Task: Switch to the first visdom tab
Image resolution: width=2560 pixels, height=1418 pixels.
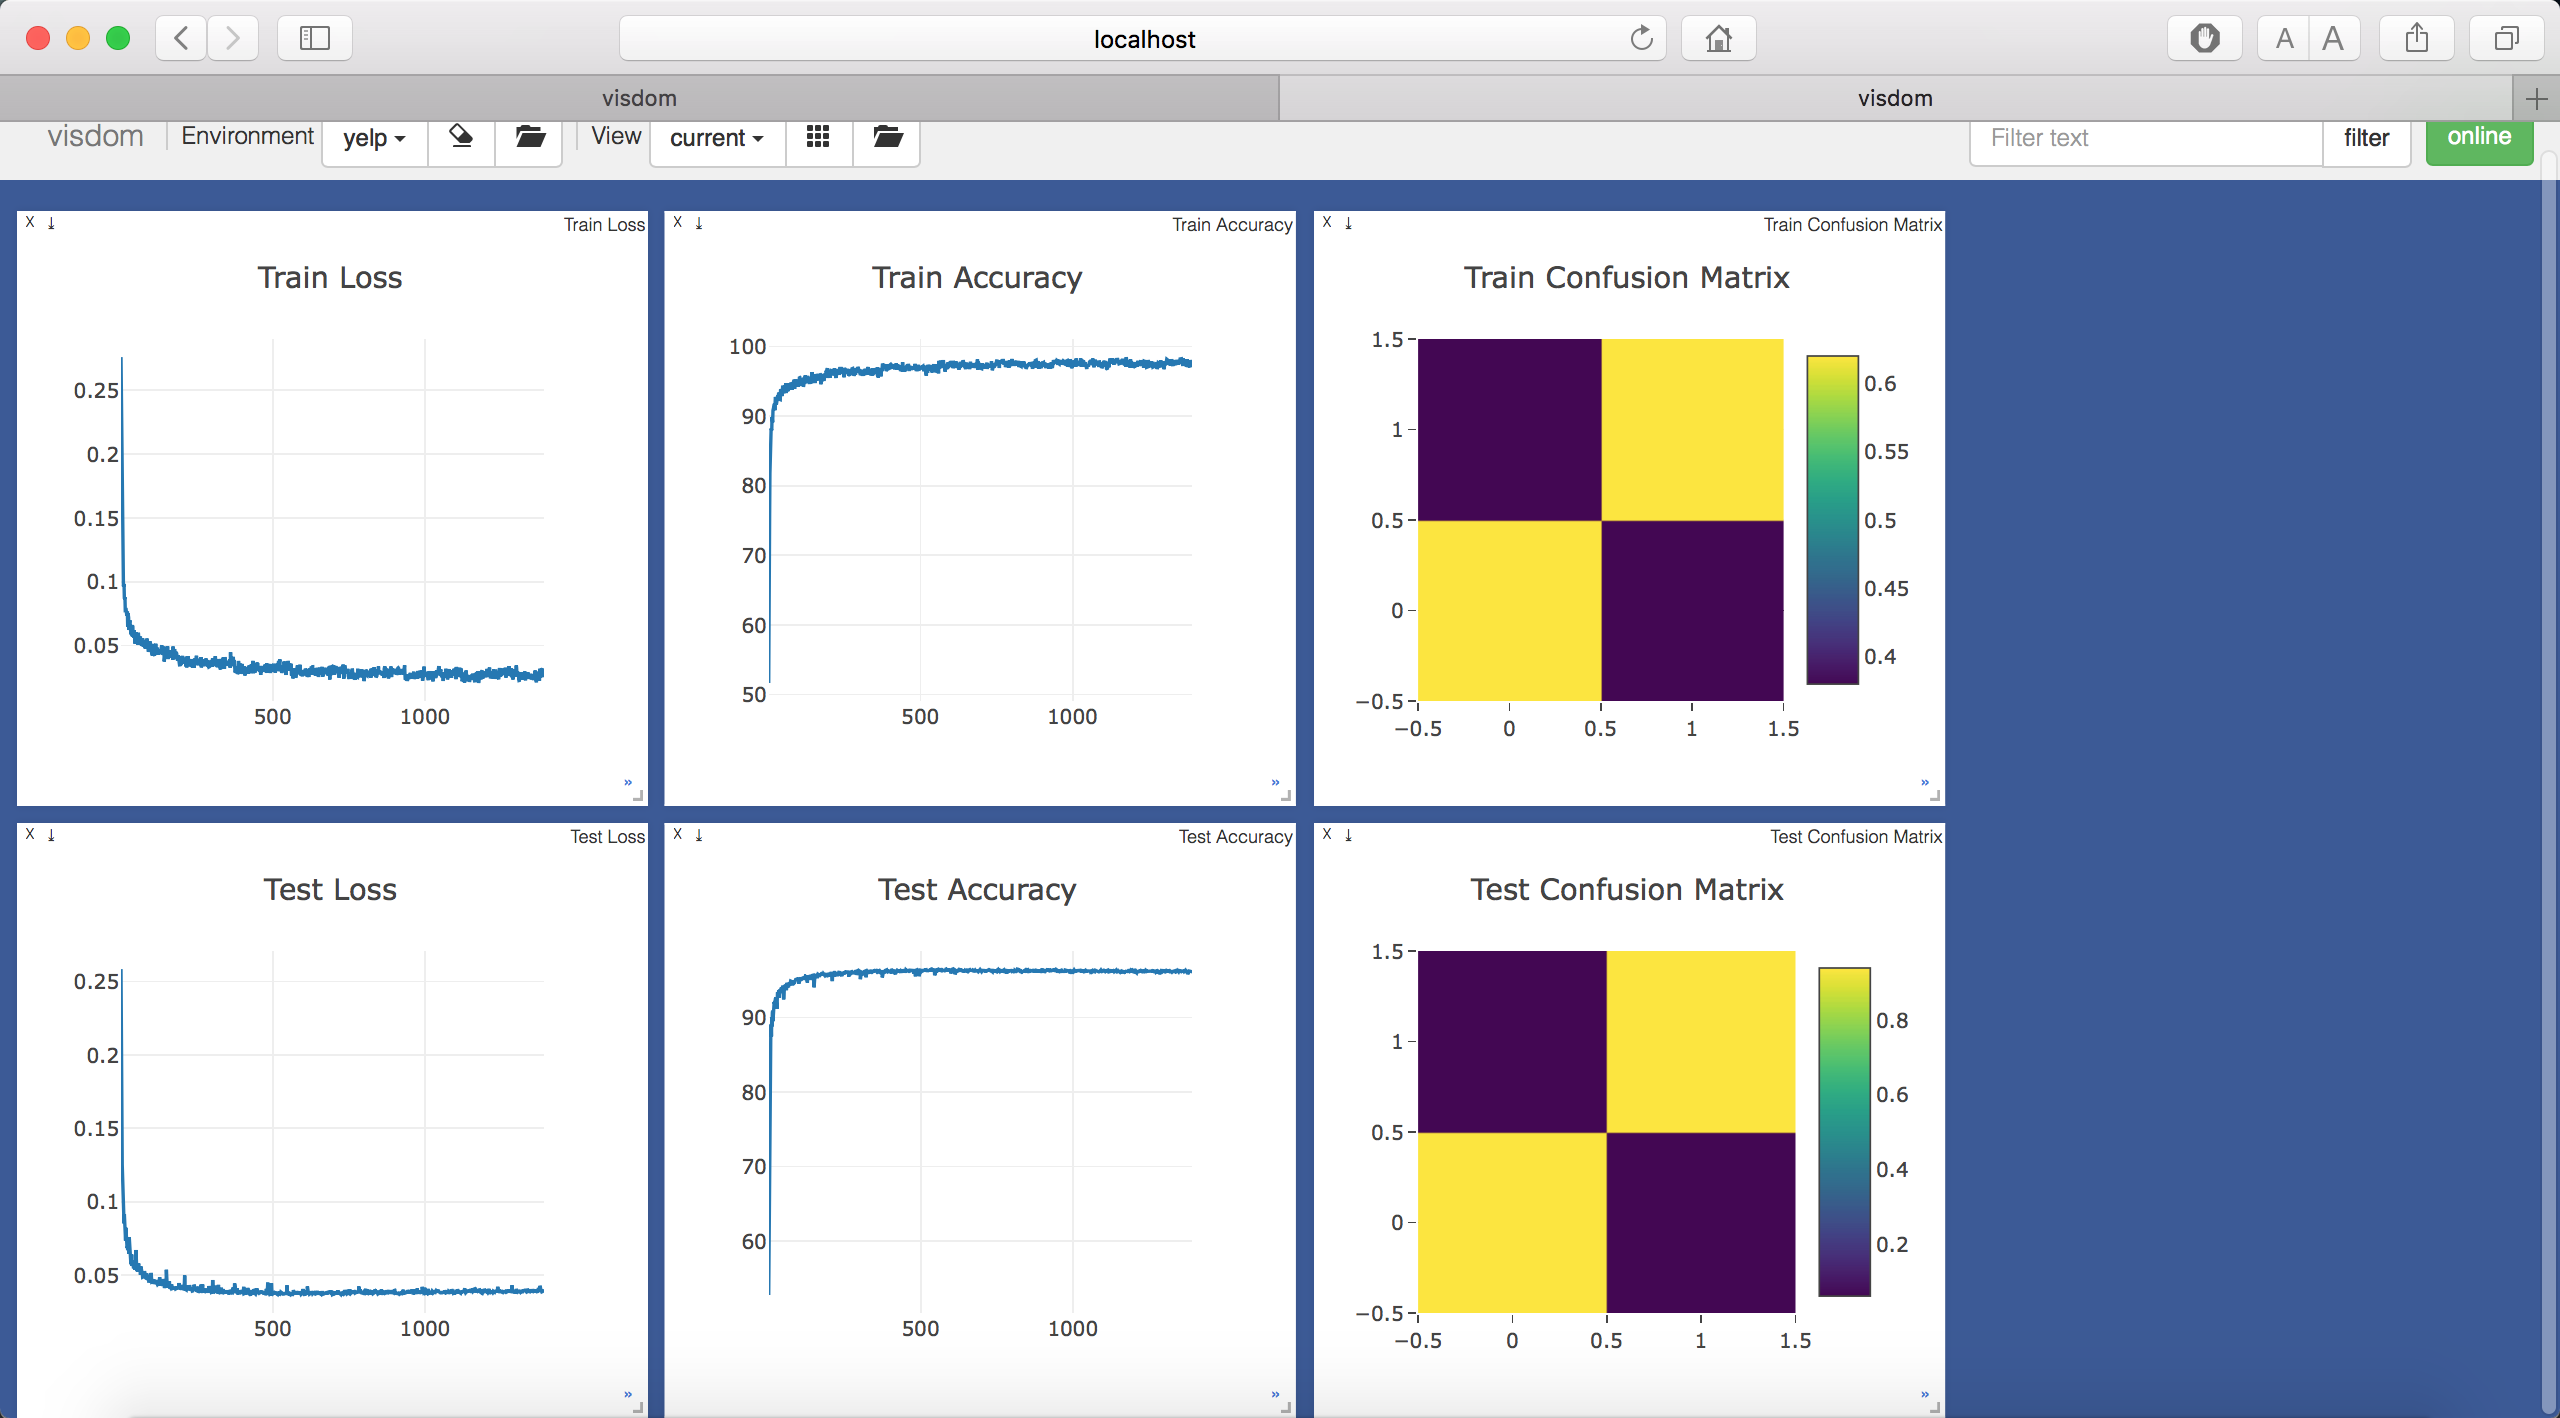Action: [639, 98]
